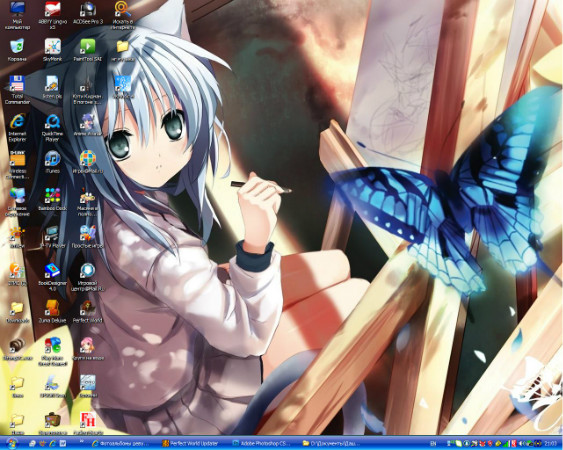This screenshot has width=563, height=450.
Task: Open the Zuma Deluxe shortcut
Action: (x=52, y=311)
